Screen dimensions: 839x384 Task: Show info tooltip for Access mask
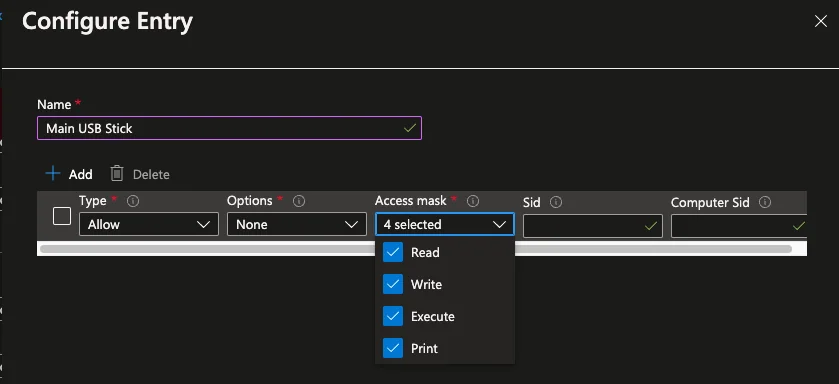tap(472, 201)
